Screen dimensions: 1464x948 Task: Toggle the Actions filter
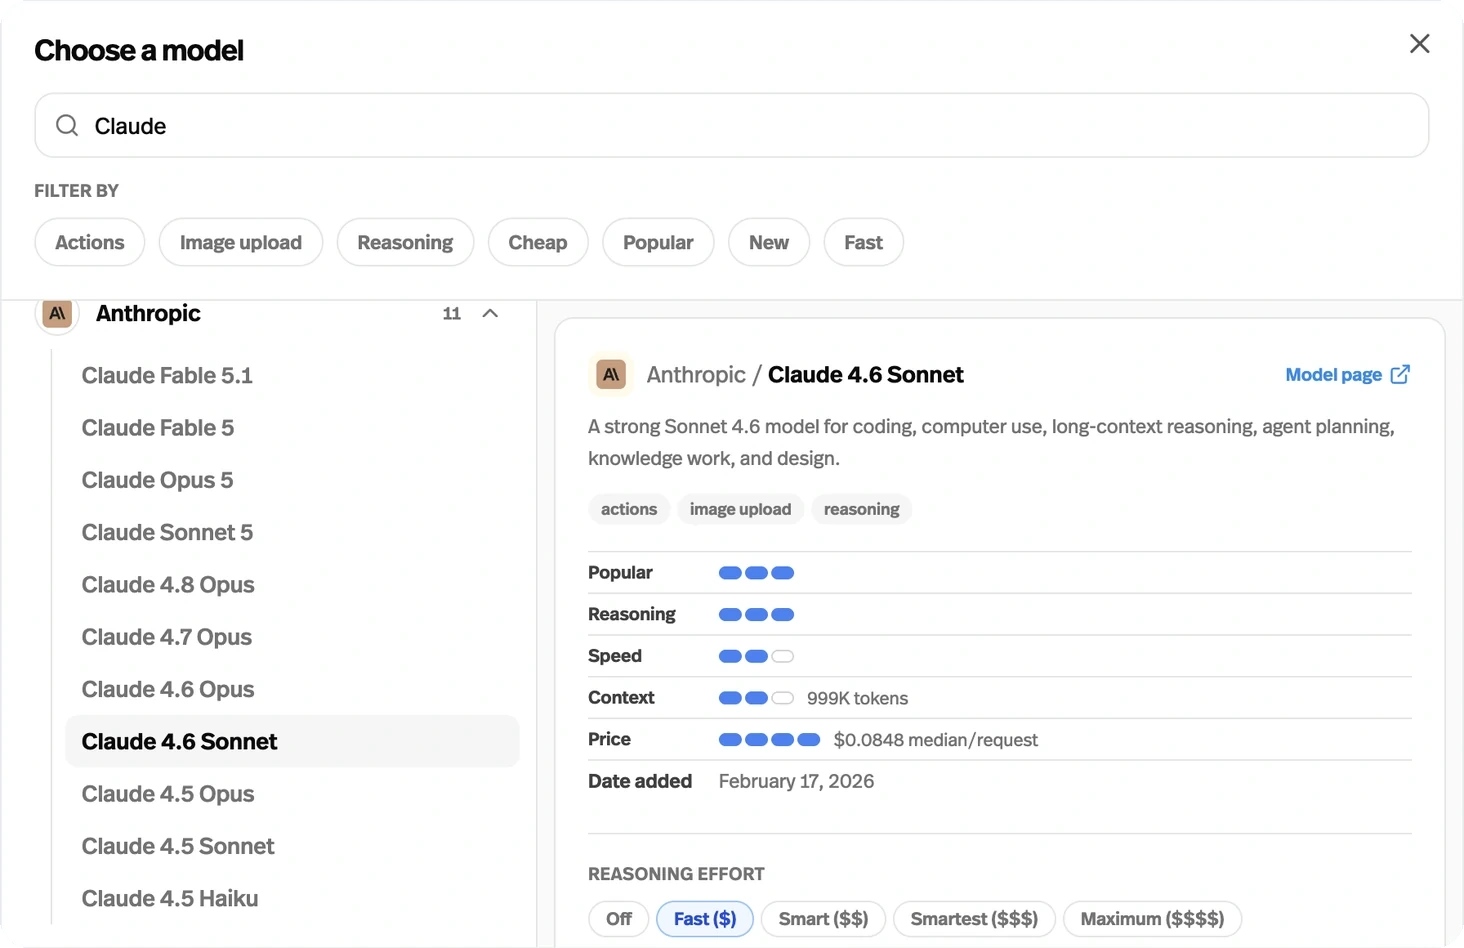point(90,242)
